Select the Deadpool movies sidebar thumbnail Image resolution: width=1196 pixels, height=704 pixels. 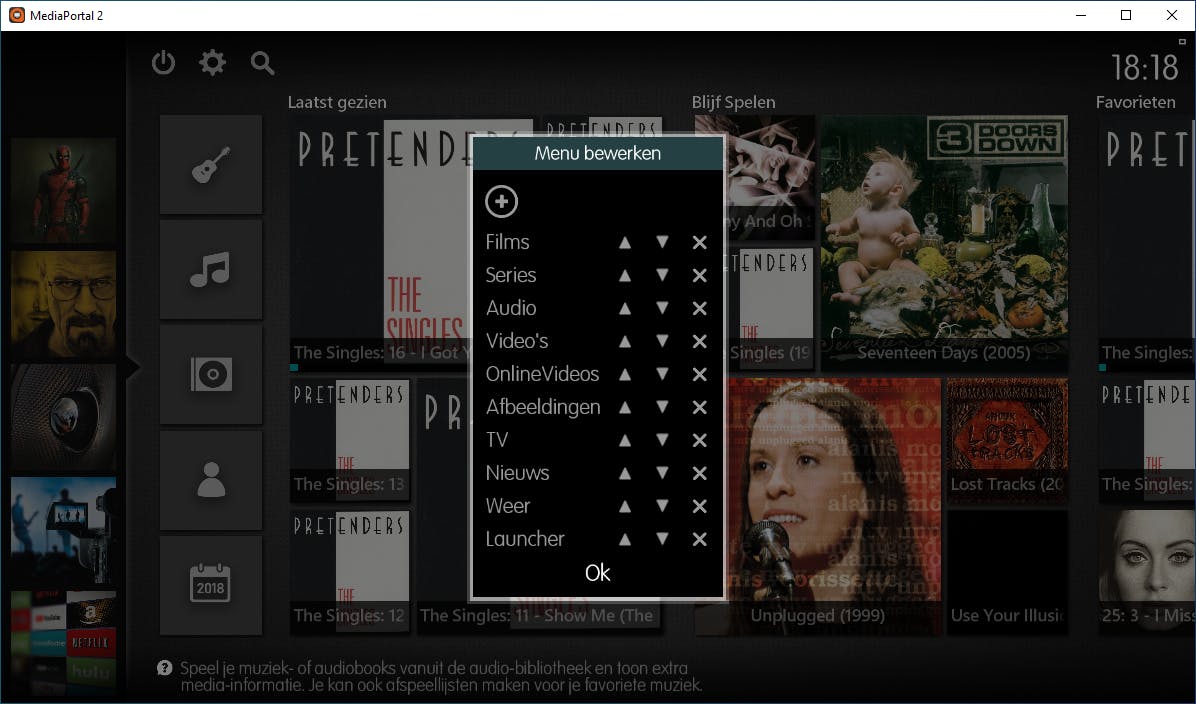click(x=63, y=191)
